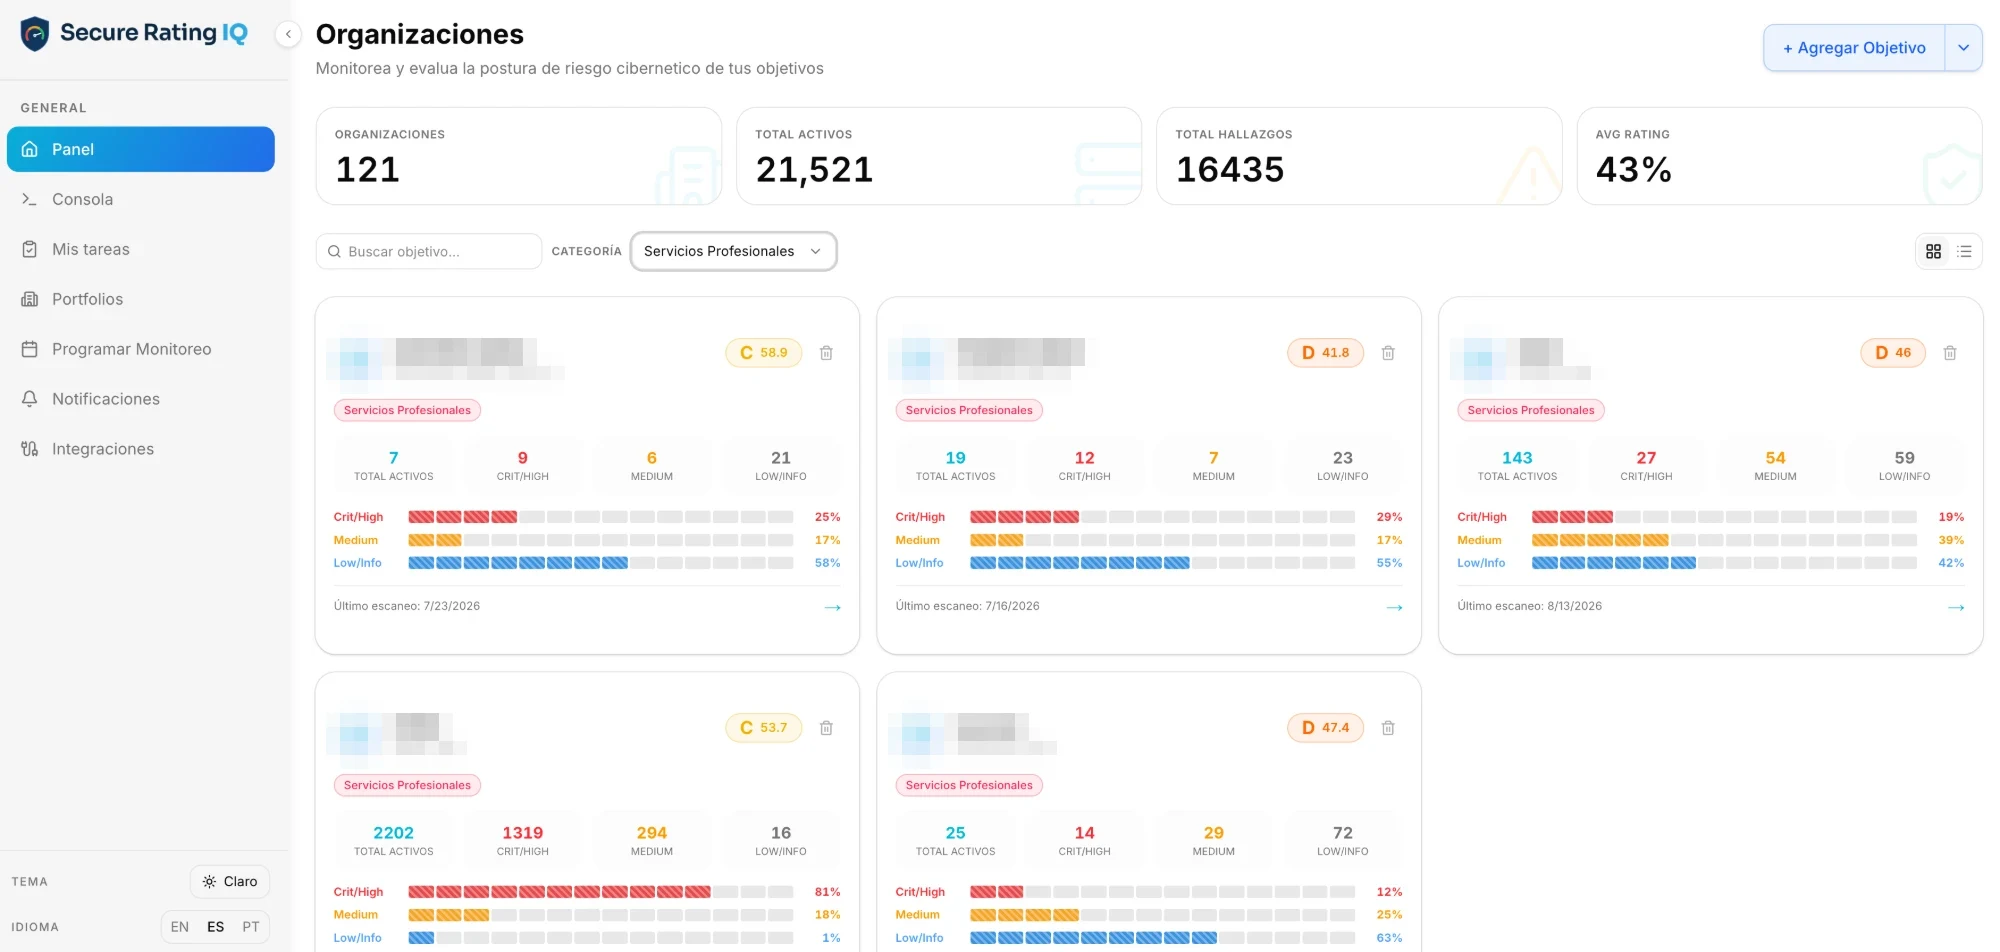This screenshot has height=952, width=2000.
Task: Click the C 53.7 rating badge
Action: [764, 728]
